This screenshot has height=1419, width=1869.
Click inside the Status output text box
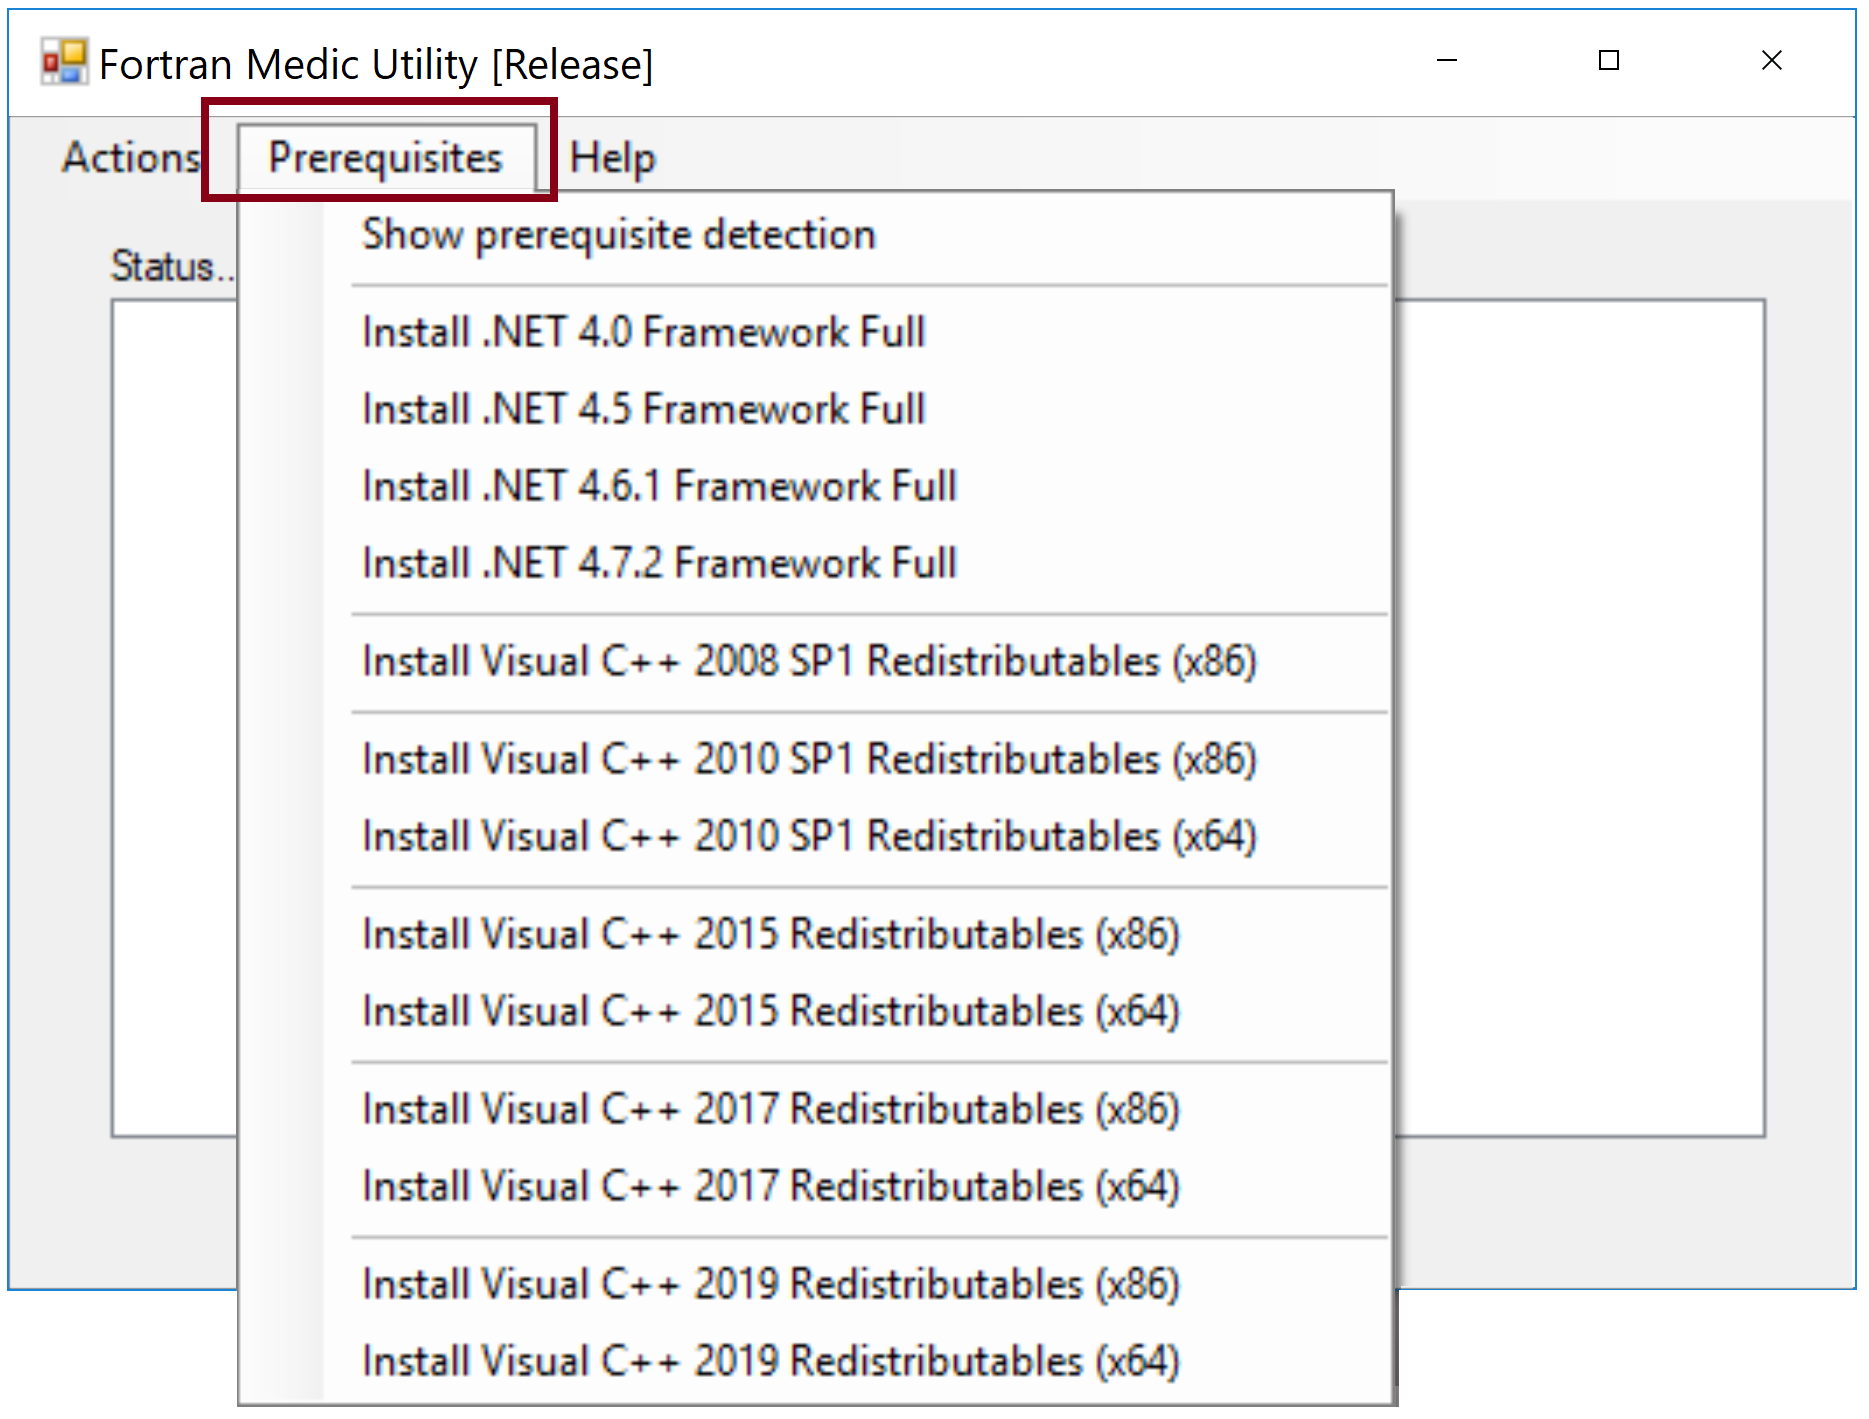coord(1580,718)
